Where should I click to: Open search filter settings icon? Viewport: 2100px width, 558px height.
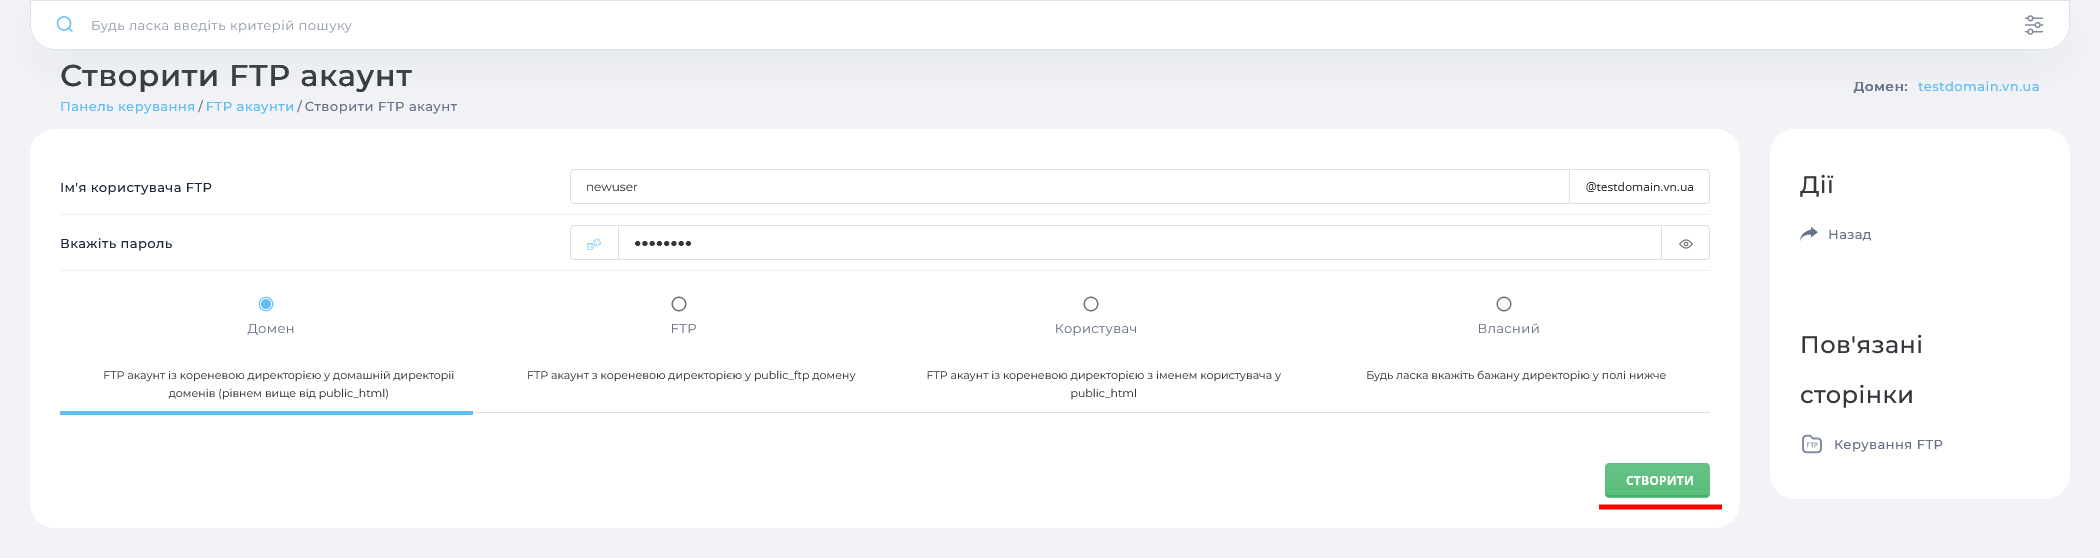[x=2033, y=25]
